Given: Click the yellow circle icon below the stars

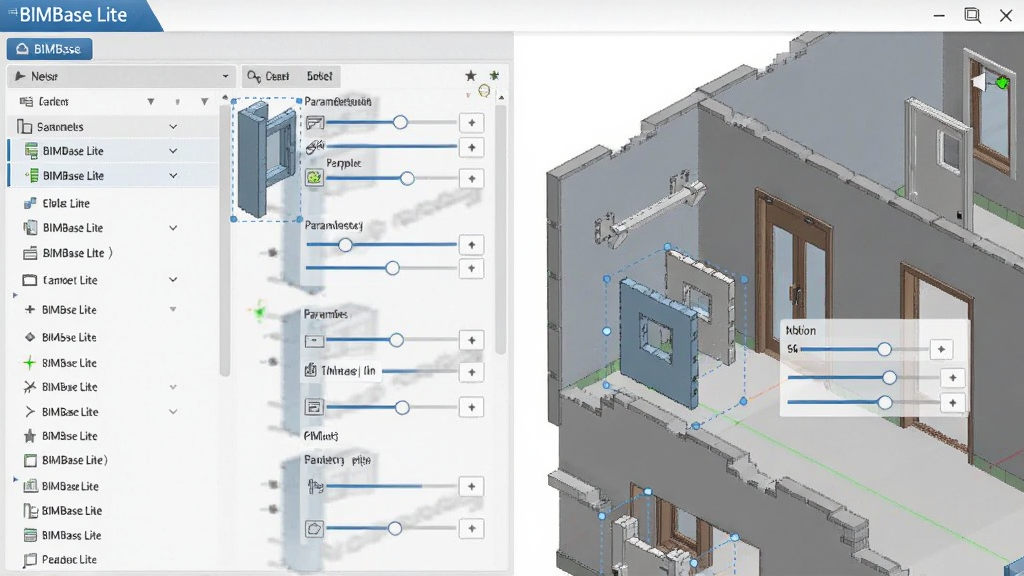Looking at the screenshot, I should 484,91.
